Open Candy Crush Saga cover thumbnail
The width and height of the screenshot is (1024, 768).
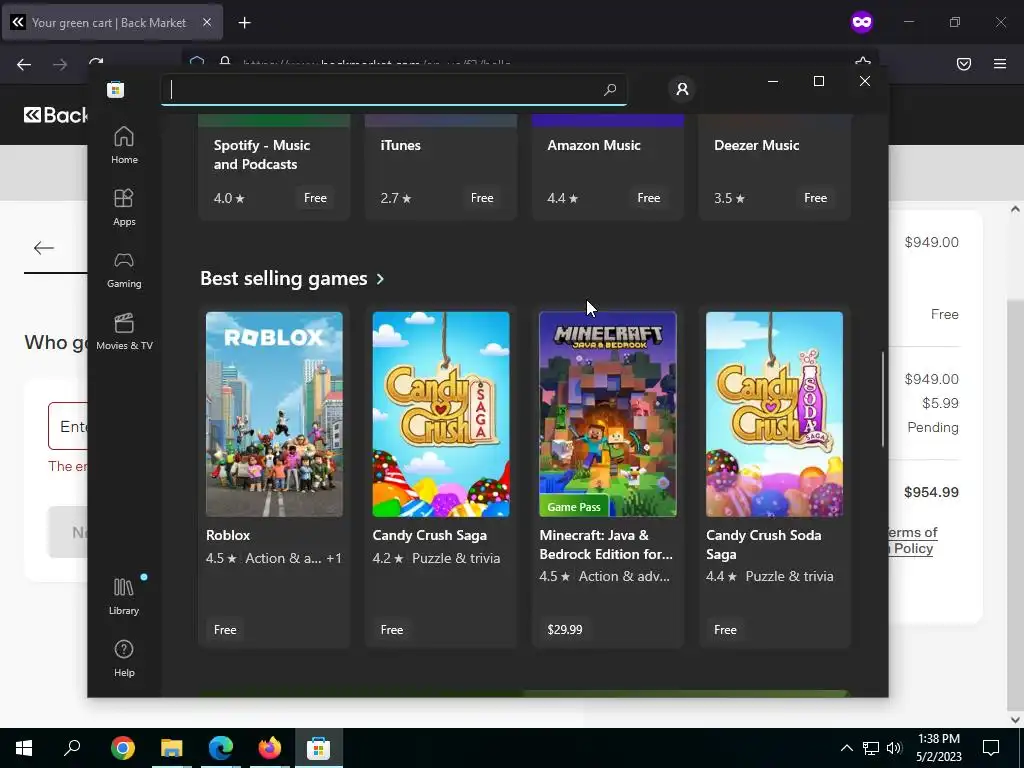441,414
